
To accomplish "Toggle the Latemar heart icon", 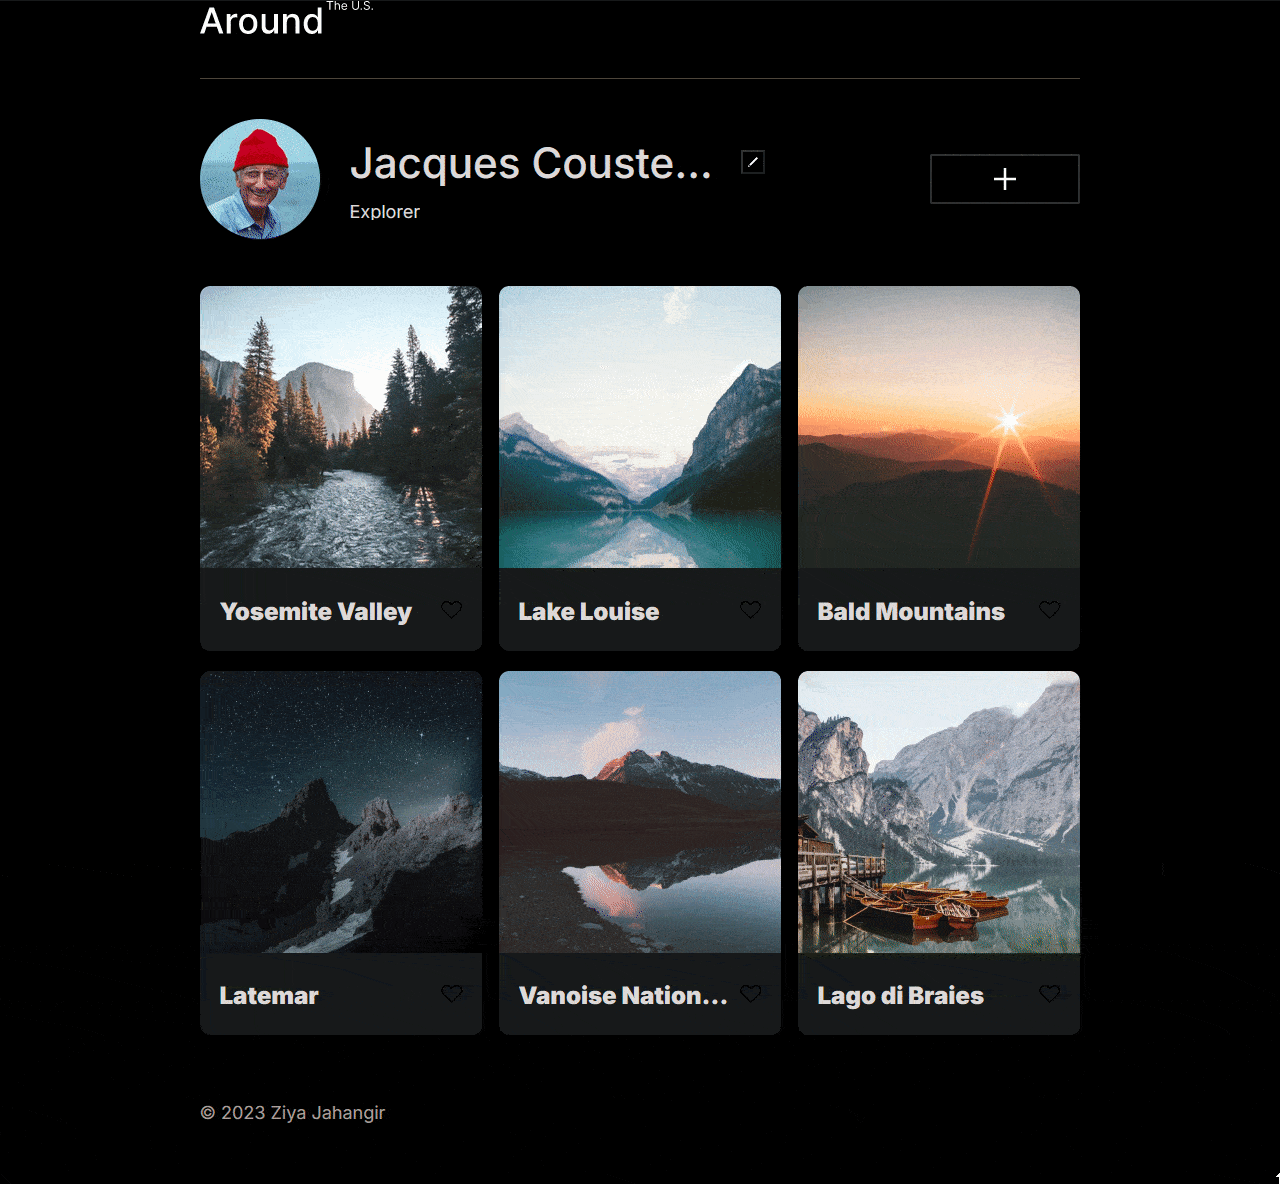I will [x=452, y=994].
